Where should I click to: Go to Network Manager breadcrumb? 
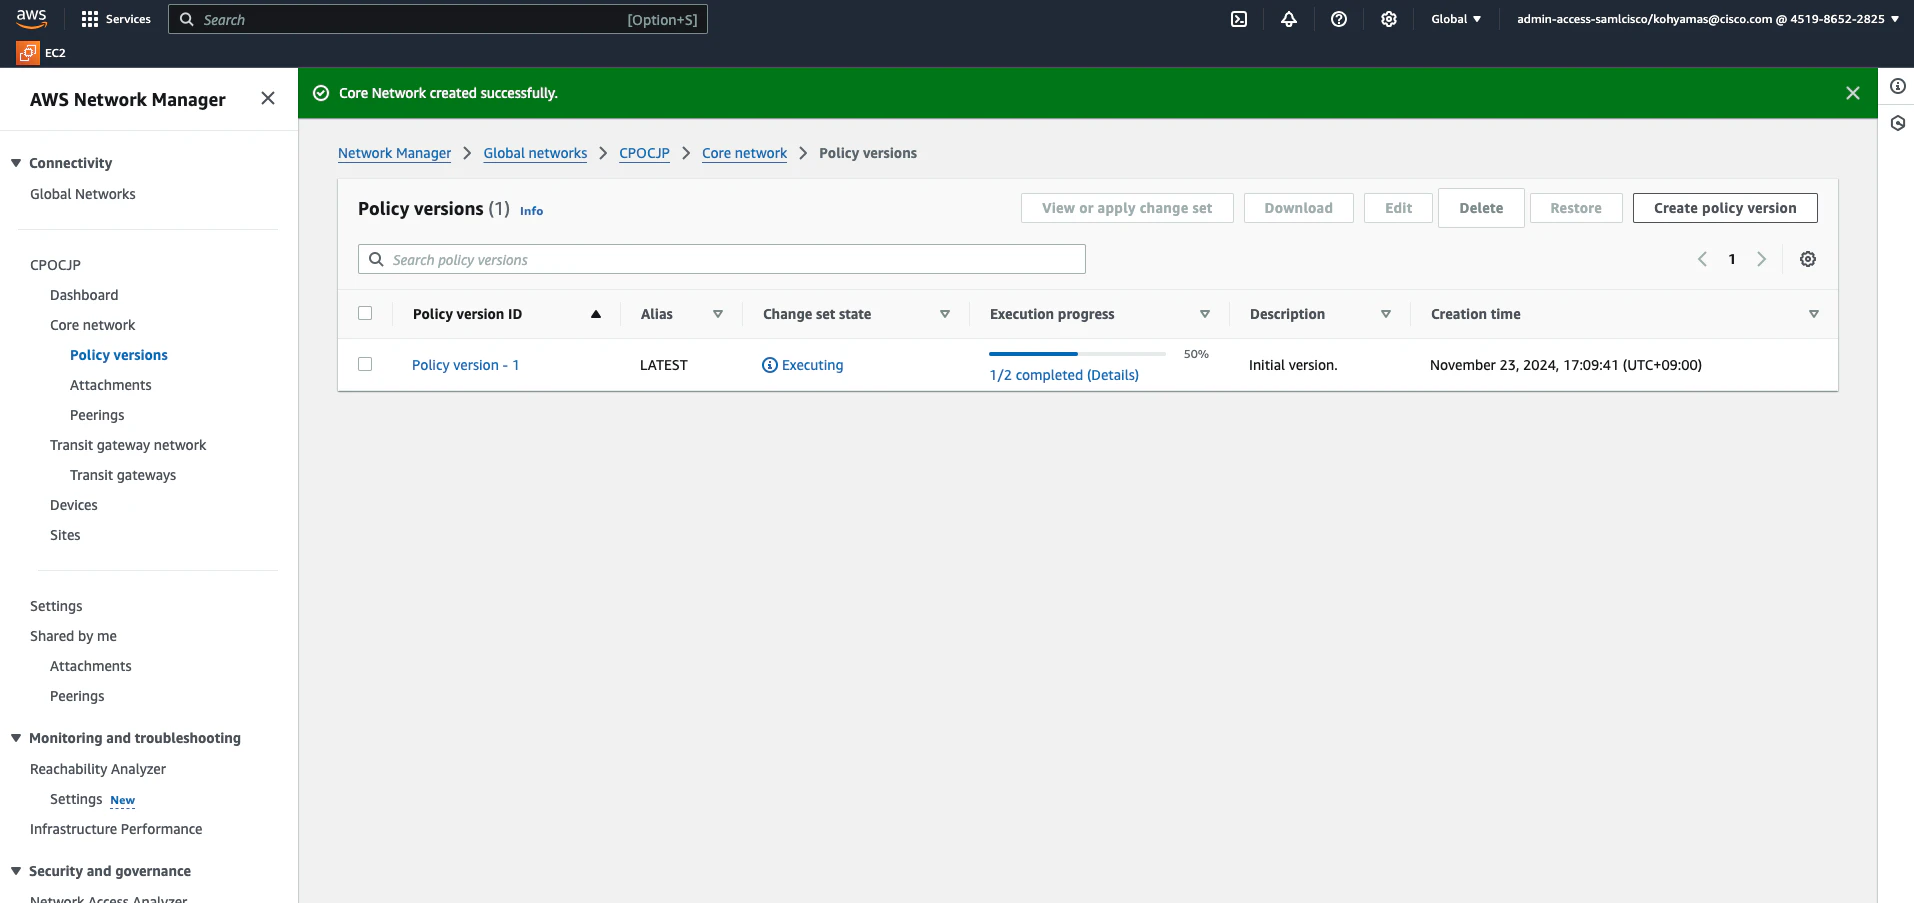point(394,153)
